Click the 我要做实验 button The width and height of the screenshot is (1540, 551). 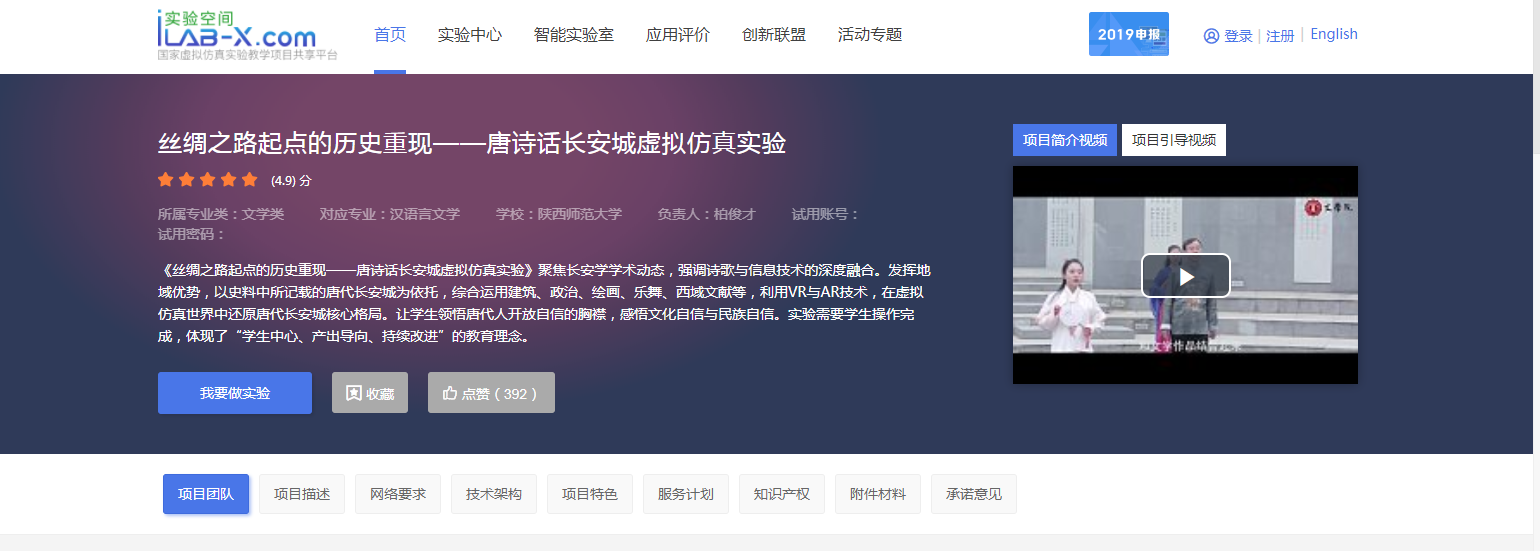(x=235, y=393)
